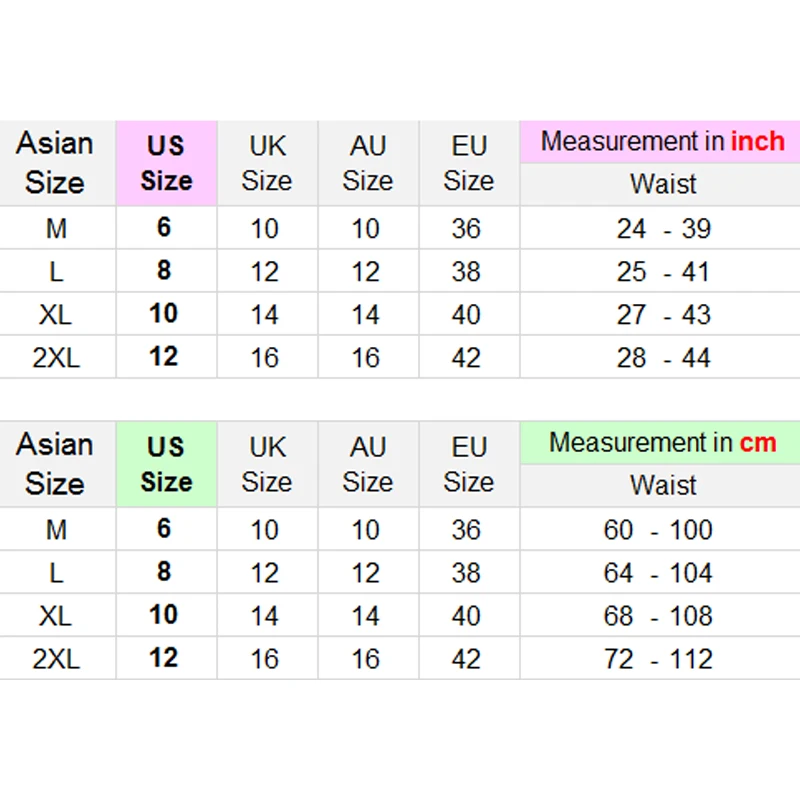Image resolution: width=800 pixels, height=800 pixels.
Task: Click the 24 - 39 waist cell
Action: click(x=662, y=229)
